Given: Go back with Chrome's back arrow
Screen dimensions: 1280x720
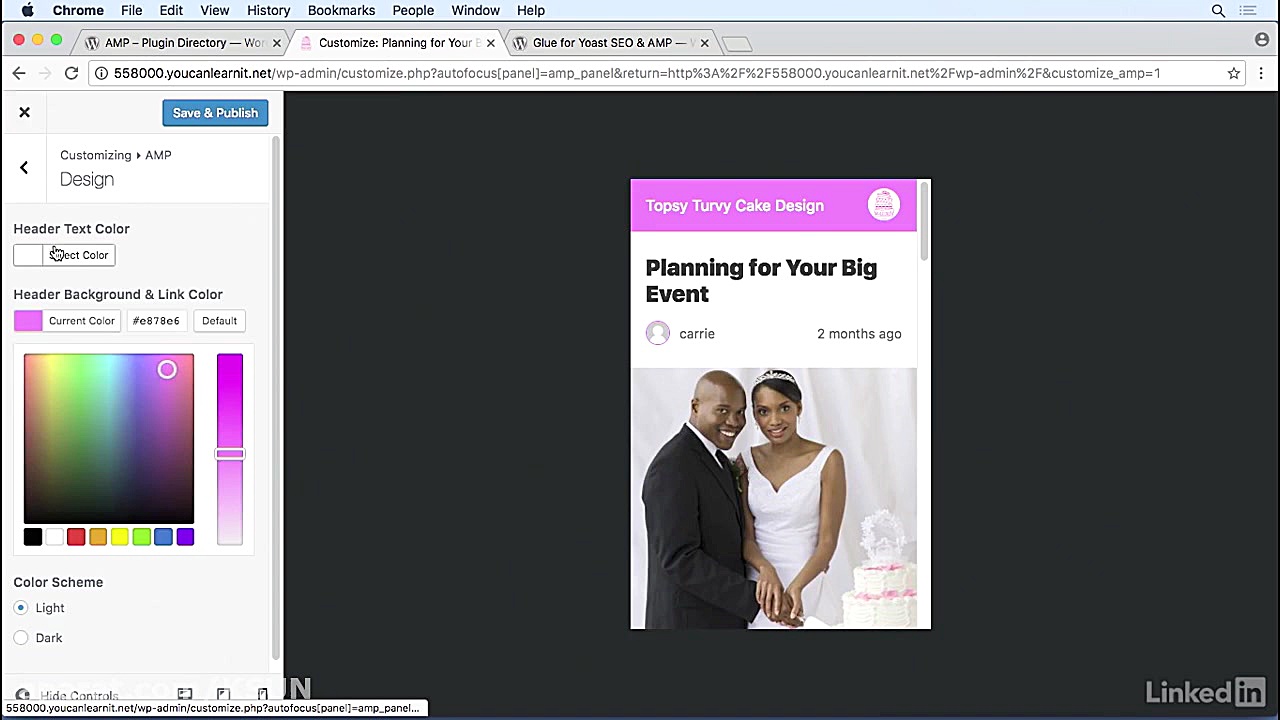Looking at the screenshot, I should [19, 73].
